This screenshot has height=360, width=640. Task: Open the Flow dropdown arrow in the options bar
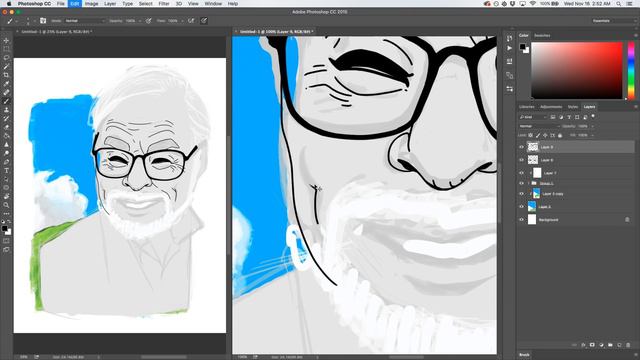[182, 20]
